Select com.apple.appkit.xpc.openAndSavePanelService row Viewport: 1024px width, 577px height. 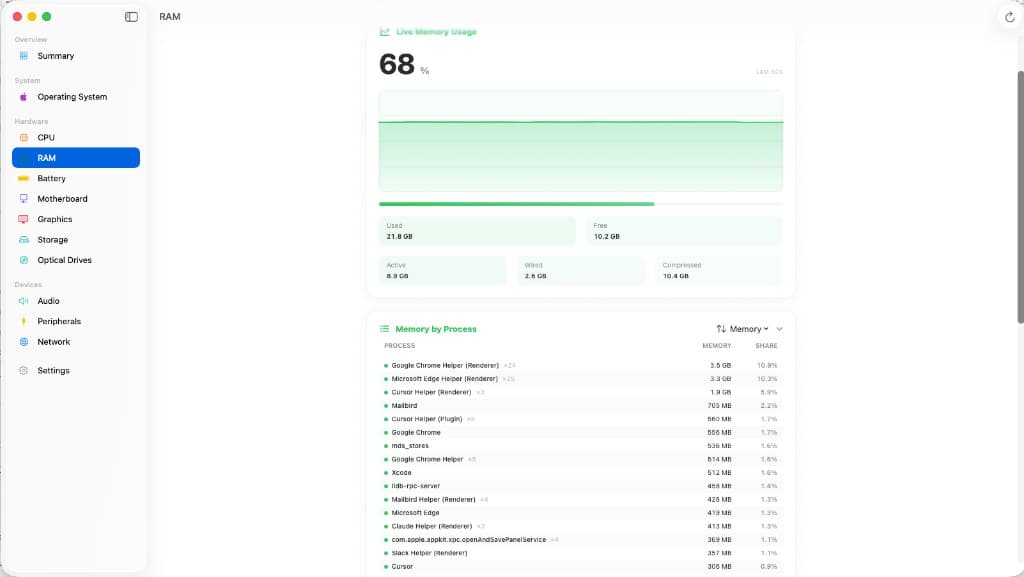[x=581, y=540]
